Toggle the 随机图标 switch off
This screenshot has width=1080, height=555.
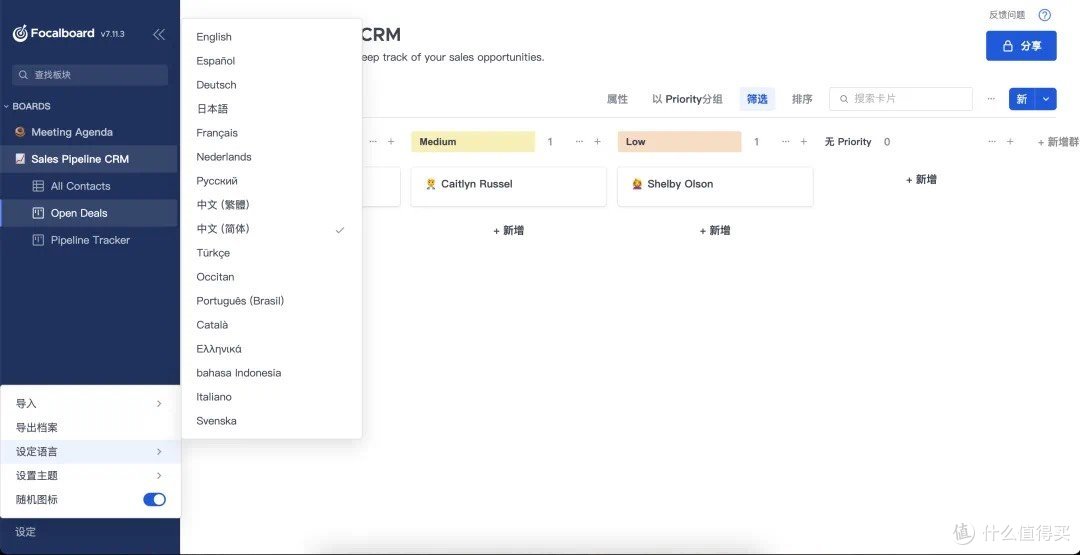[154, 500]
